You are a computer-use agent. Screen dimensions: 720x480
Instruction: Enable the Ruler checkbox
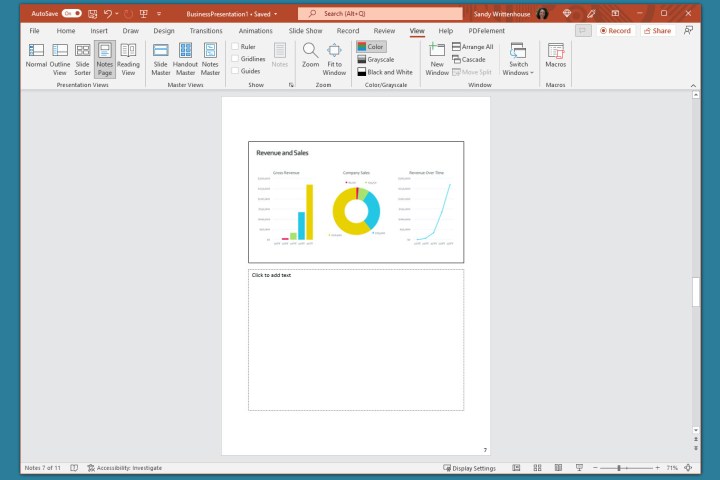coord(235,47)
